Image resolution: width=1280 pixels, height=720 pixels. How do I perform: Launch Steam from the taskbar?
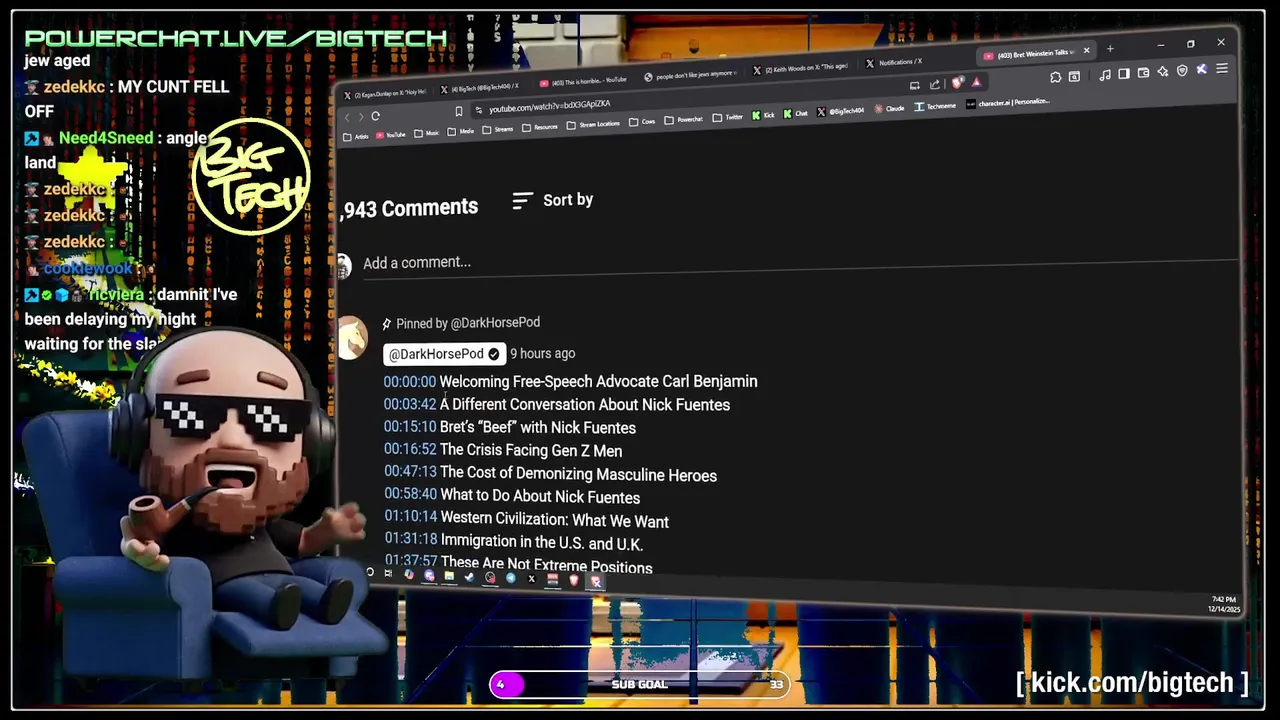[469, 577]
